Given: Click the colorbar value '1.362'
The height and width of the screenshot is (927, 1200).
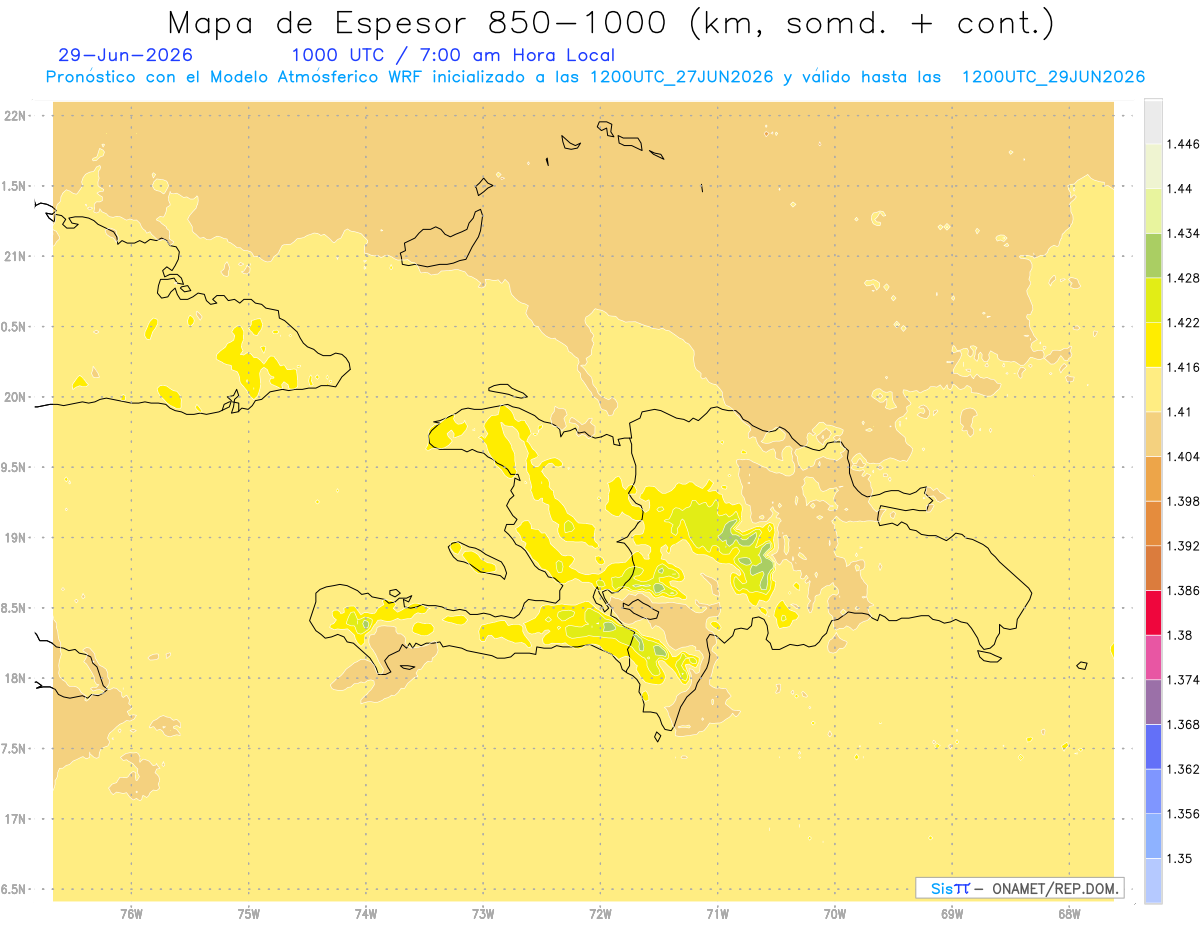Looking at the screenshot, I should pyautogui.click(x=1185, y=769).
